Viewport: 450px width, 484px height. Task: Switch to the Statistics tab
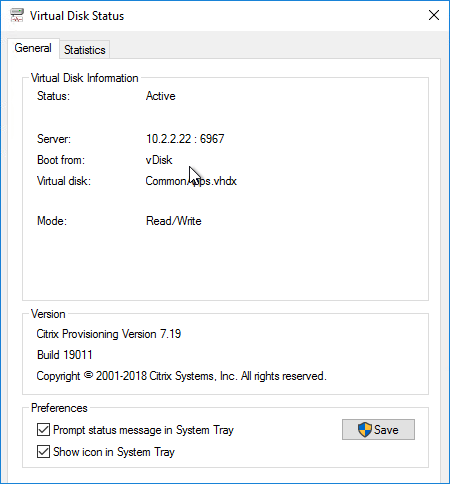(85, 50)
